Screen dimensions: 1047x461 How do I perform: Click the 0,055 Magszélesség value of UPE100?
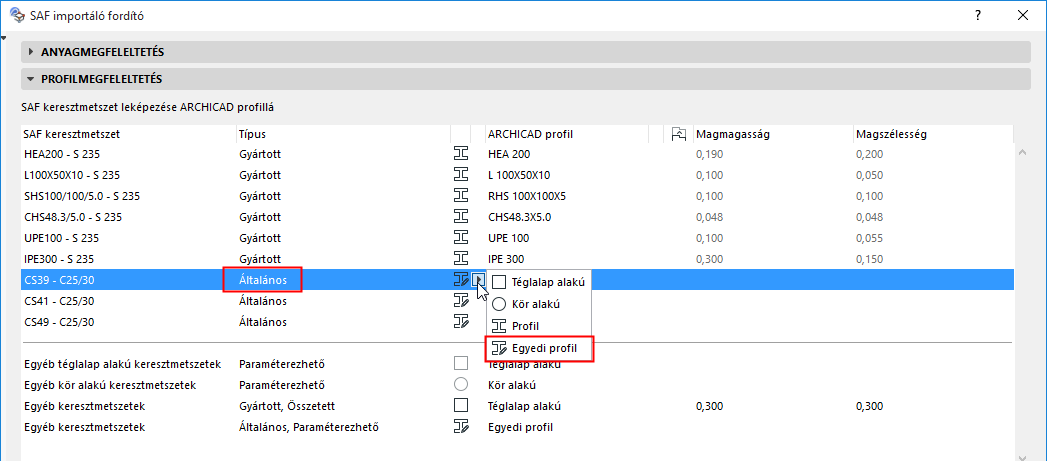click(x=869, y=238)
